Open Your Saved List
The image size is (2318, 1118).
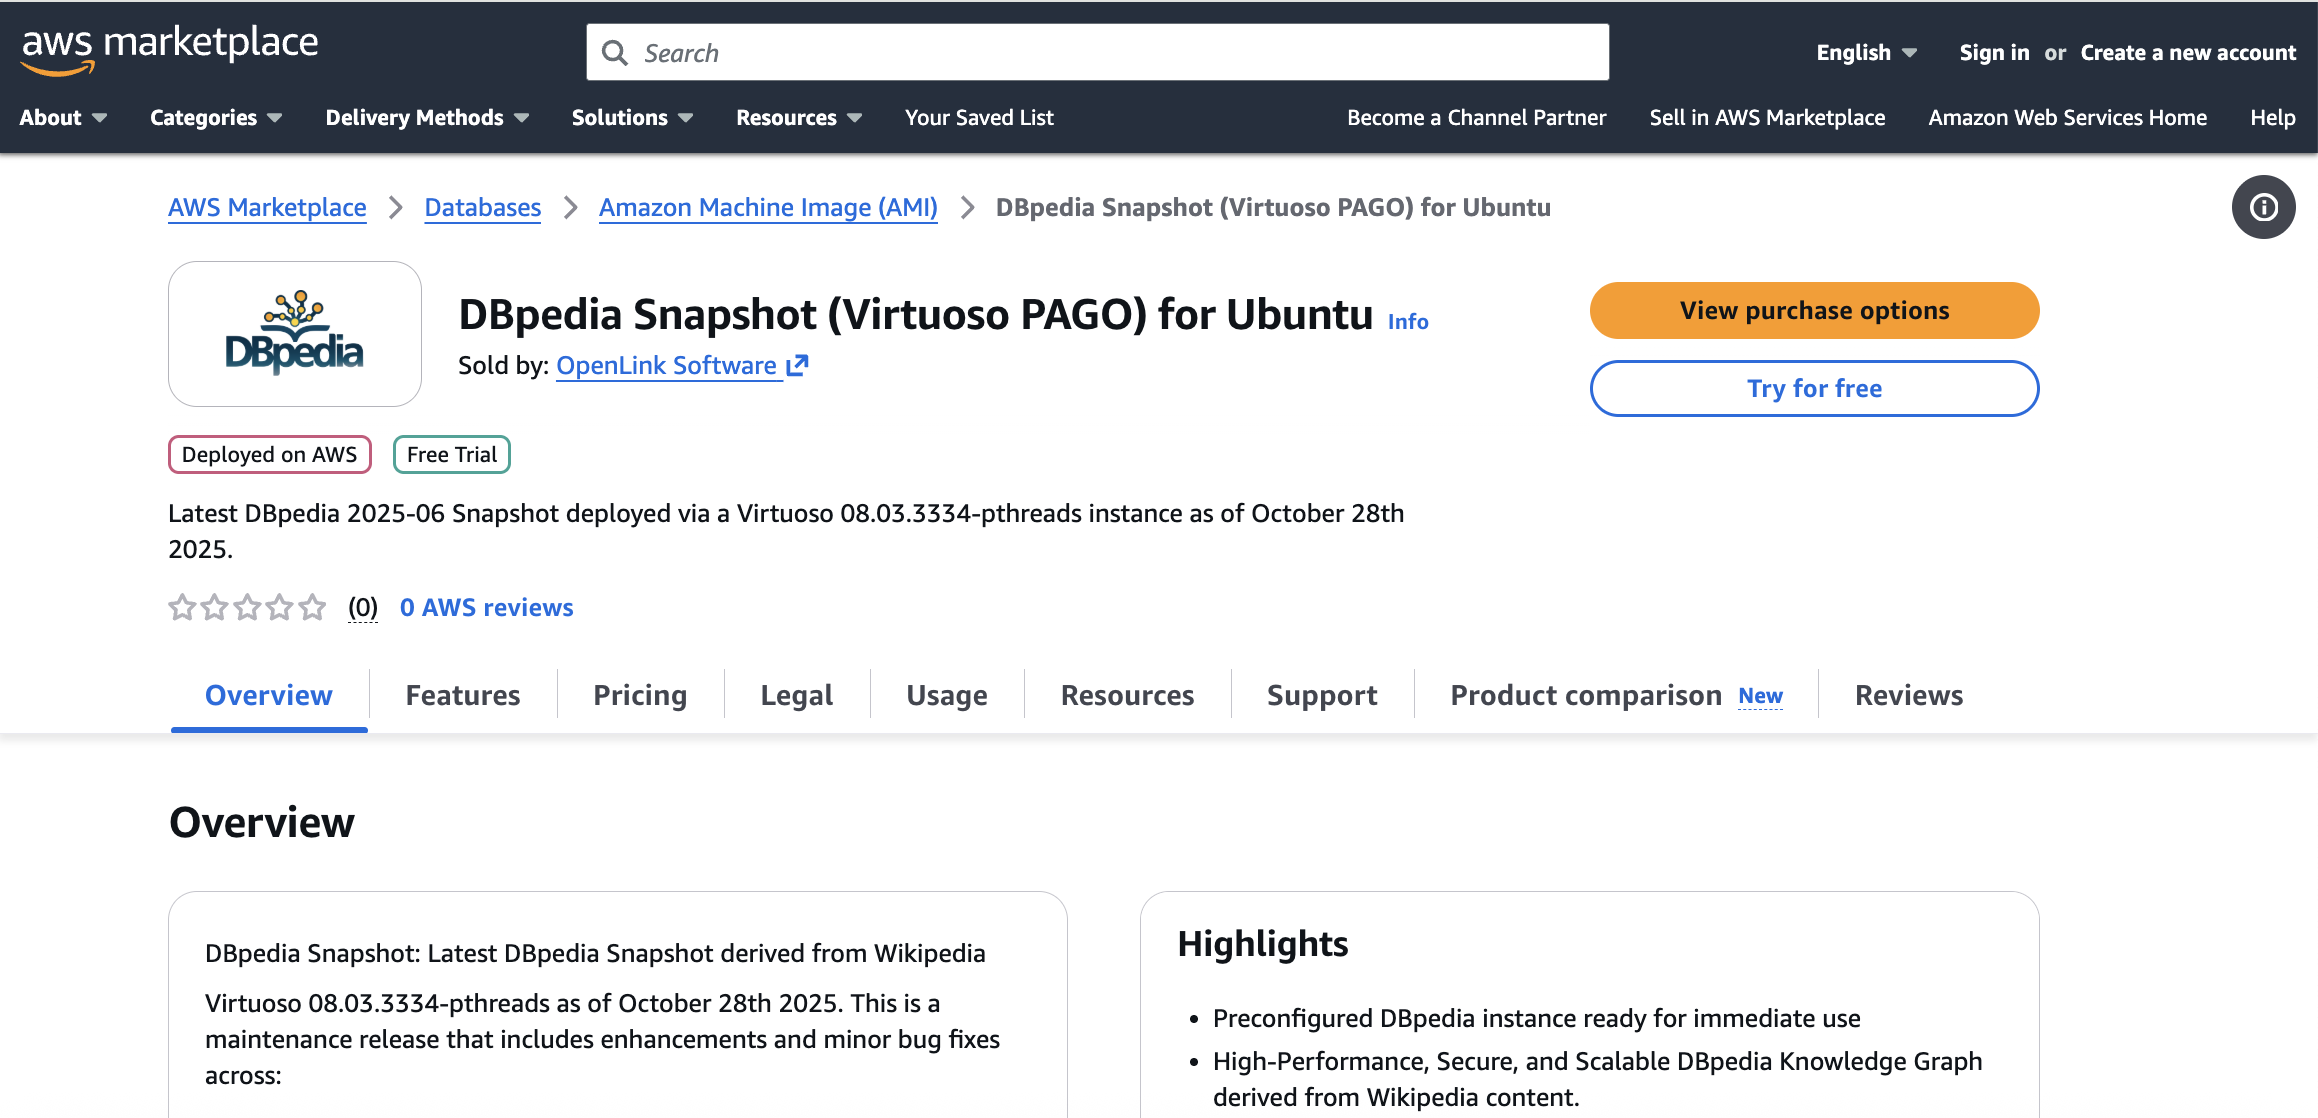click(979, 118)
